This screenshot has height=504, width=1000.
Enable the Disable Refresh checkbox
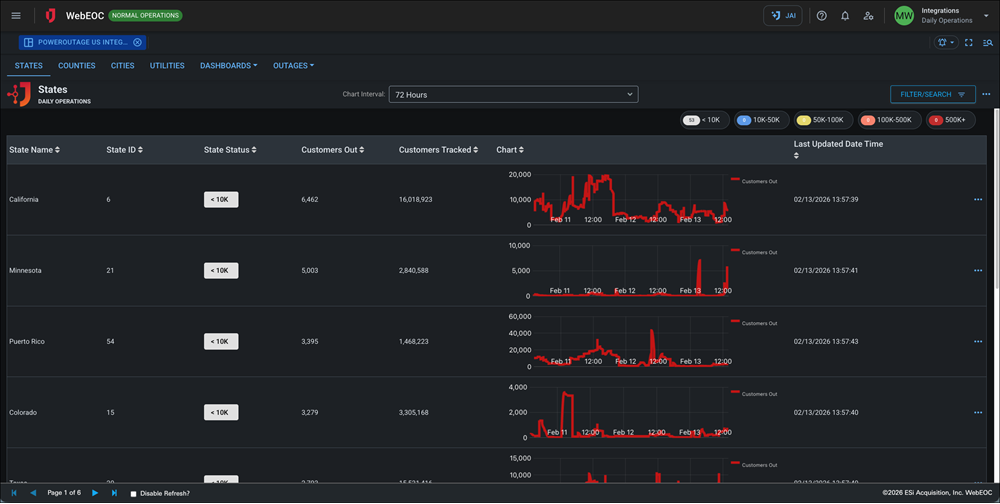coord(134,494)
